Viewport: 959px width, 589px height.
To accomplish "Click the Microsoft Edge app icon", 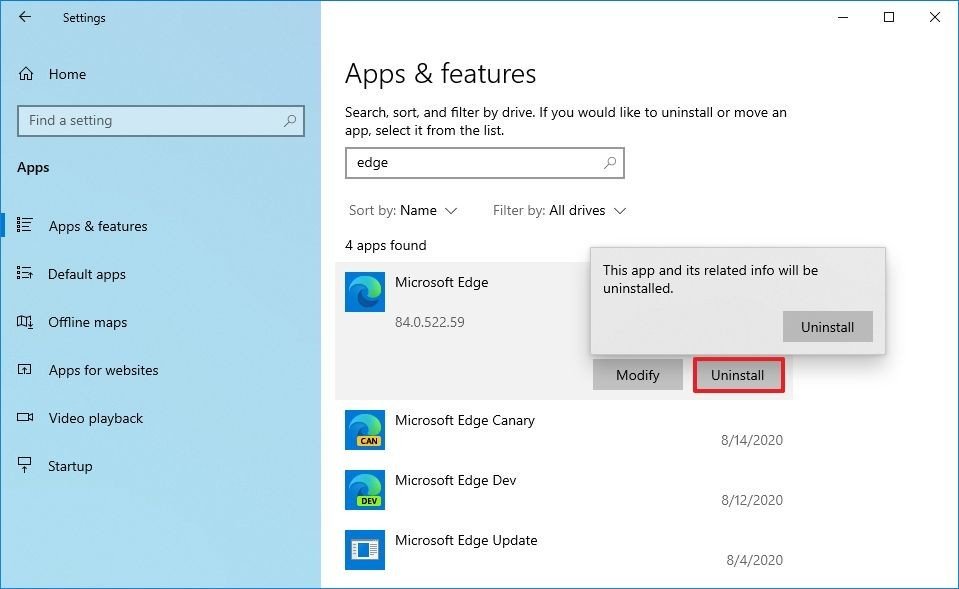I will click(x=364, y=291).
